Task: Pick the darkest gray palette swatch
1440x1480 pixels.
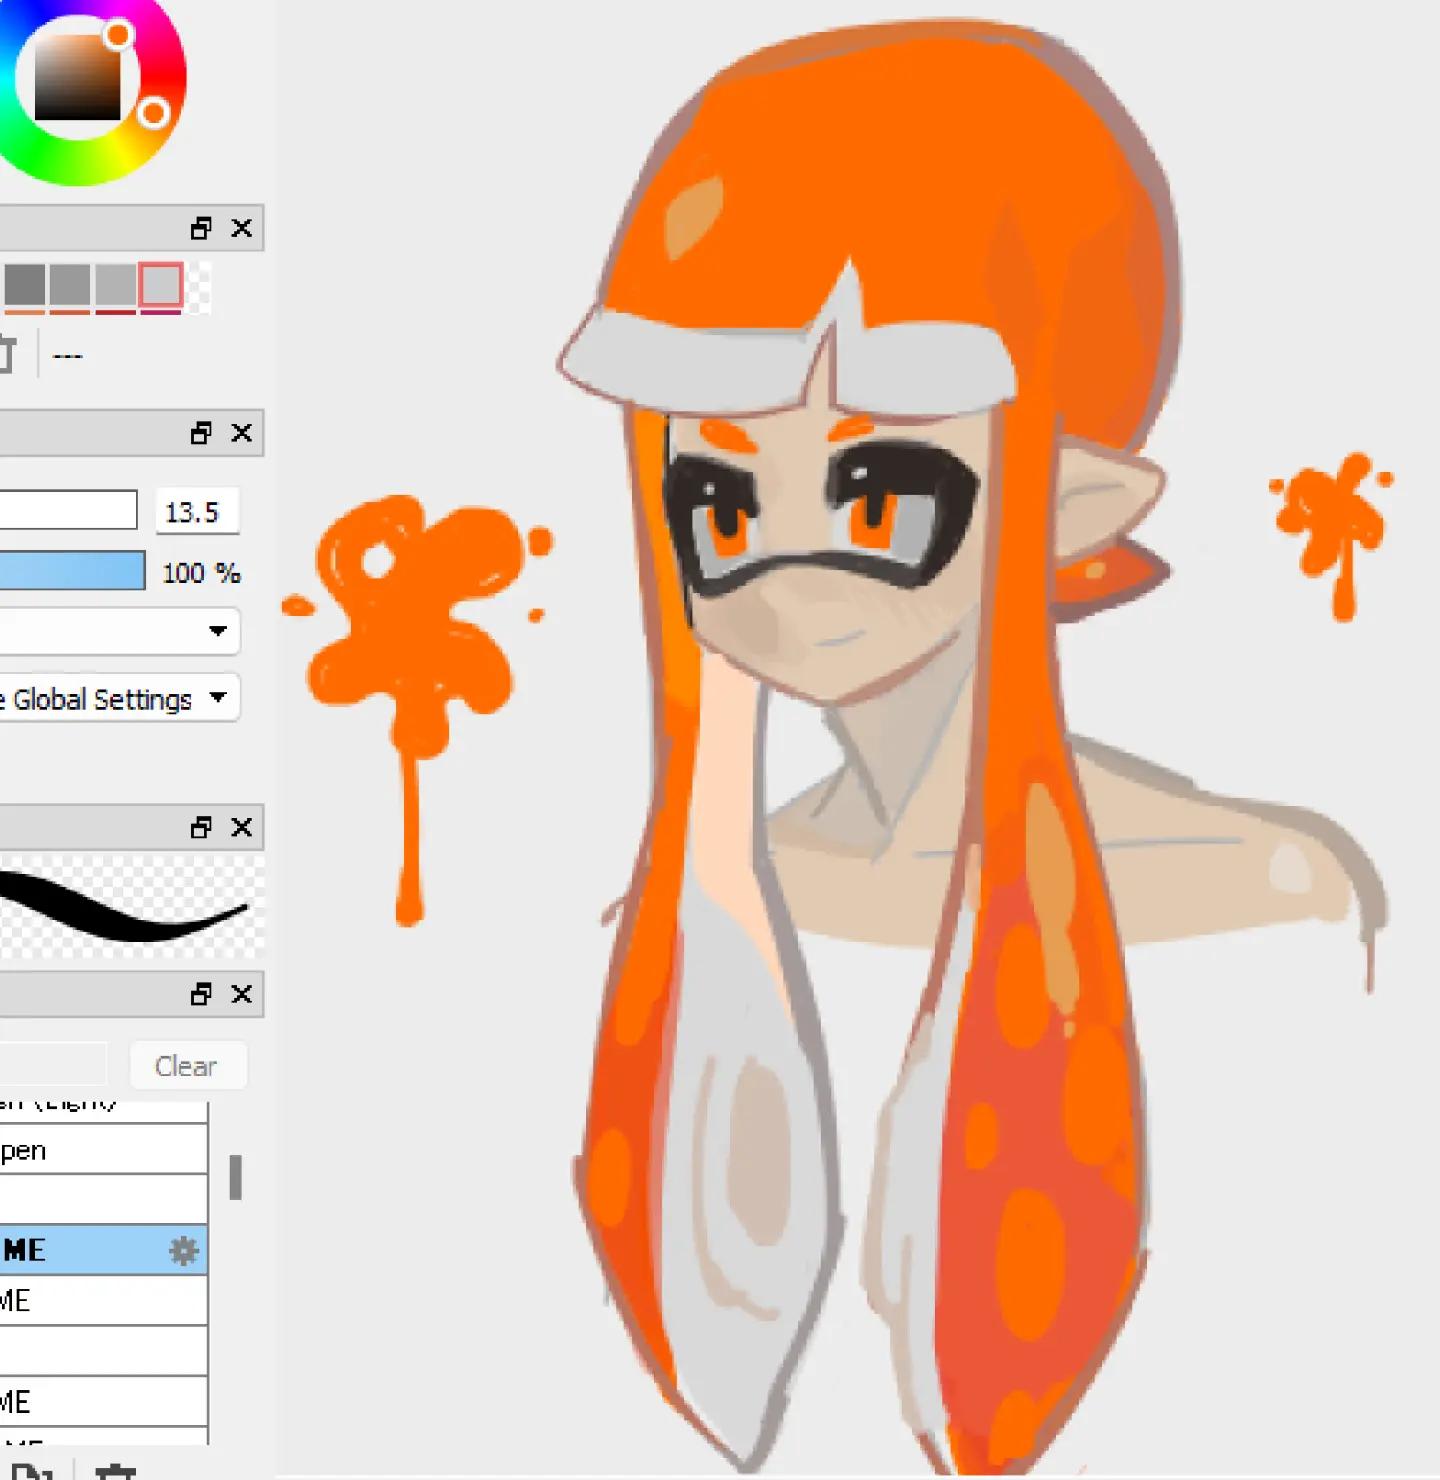Action: point(24,285)
